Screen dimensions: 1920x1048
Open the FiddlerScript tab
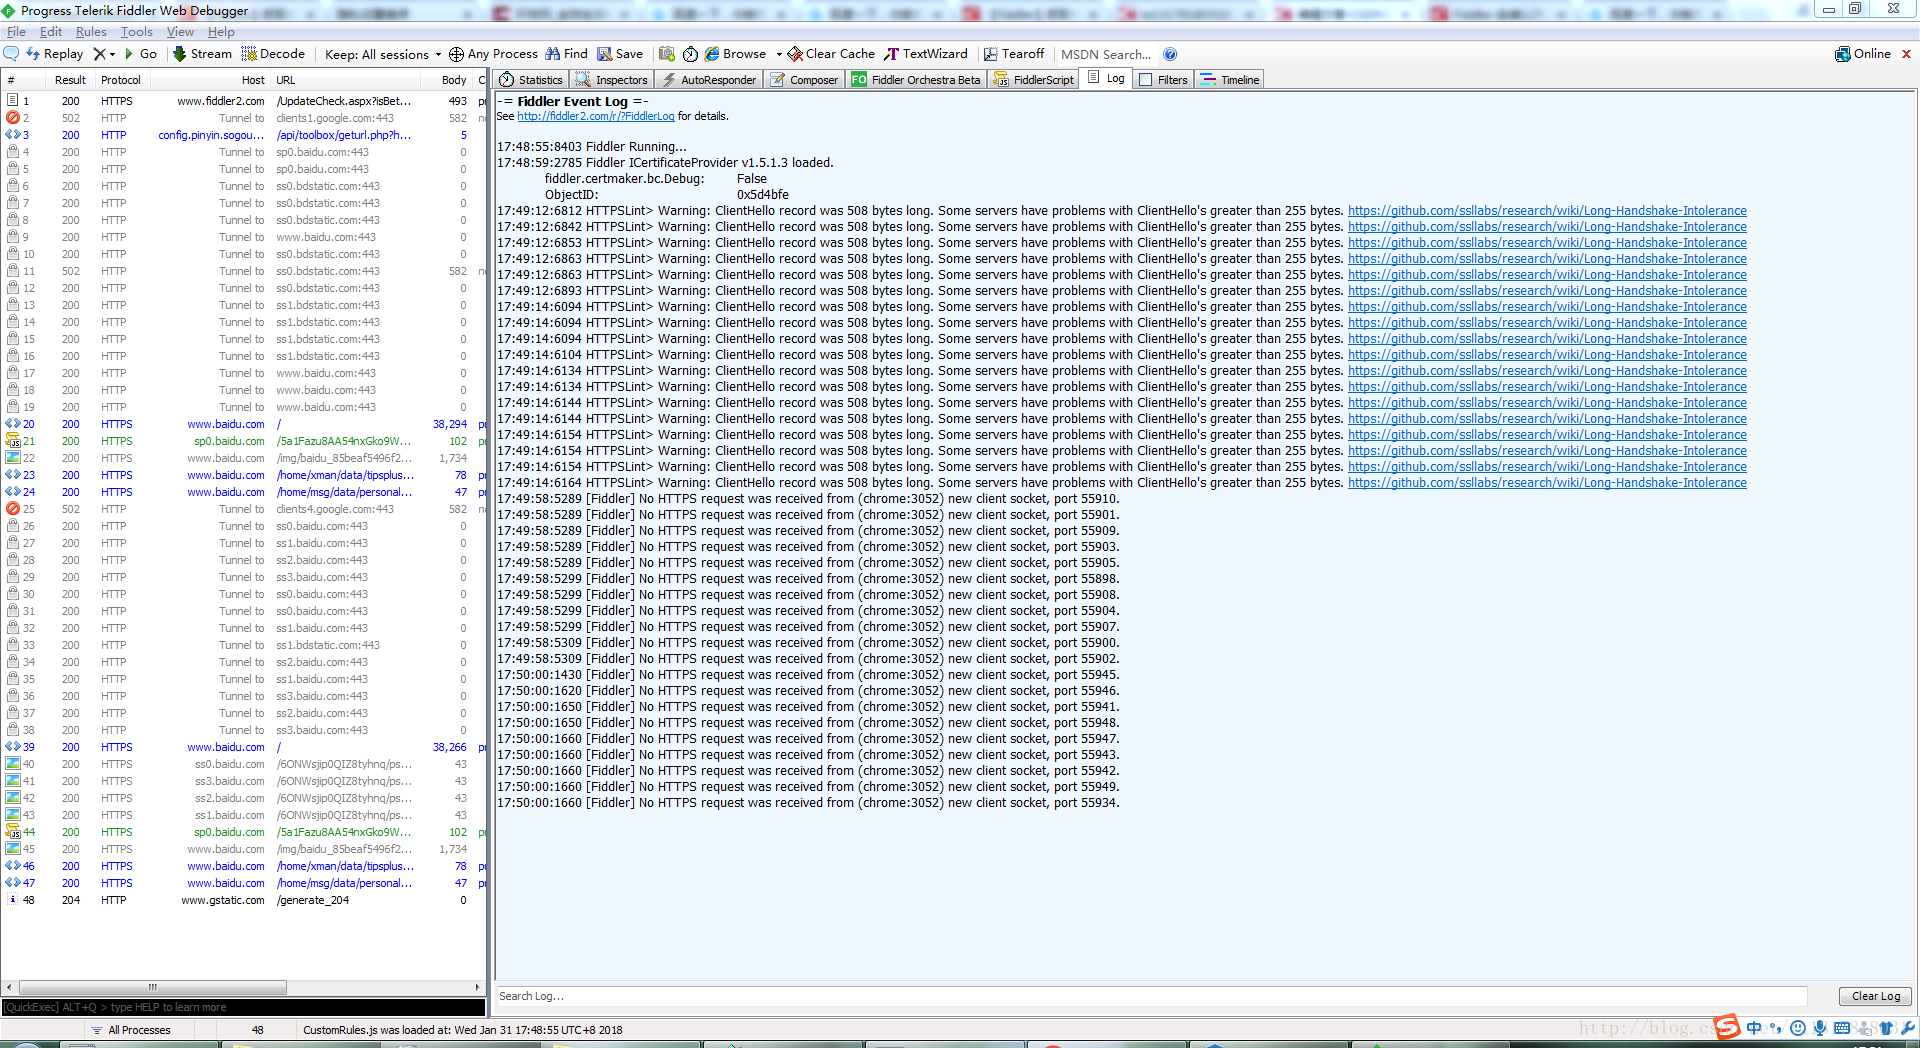point(1033,80)
